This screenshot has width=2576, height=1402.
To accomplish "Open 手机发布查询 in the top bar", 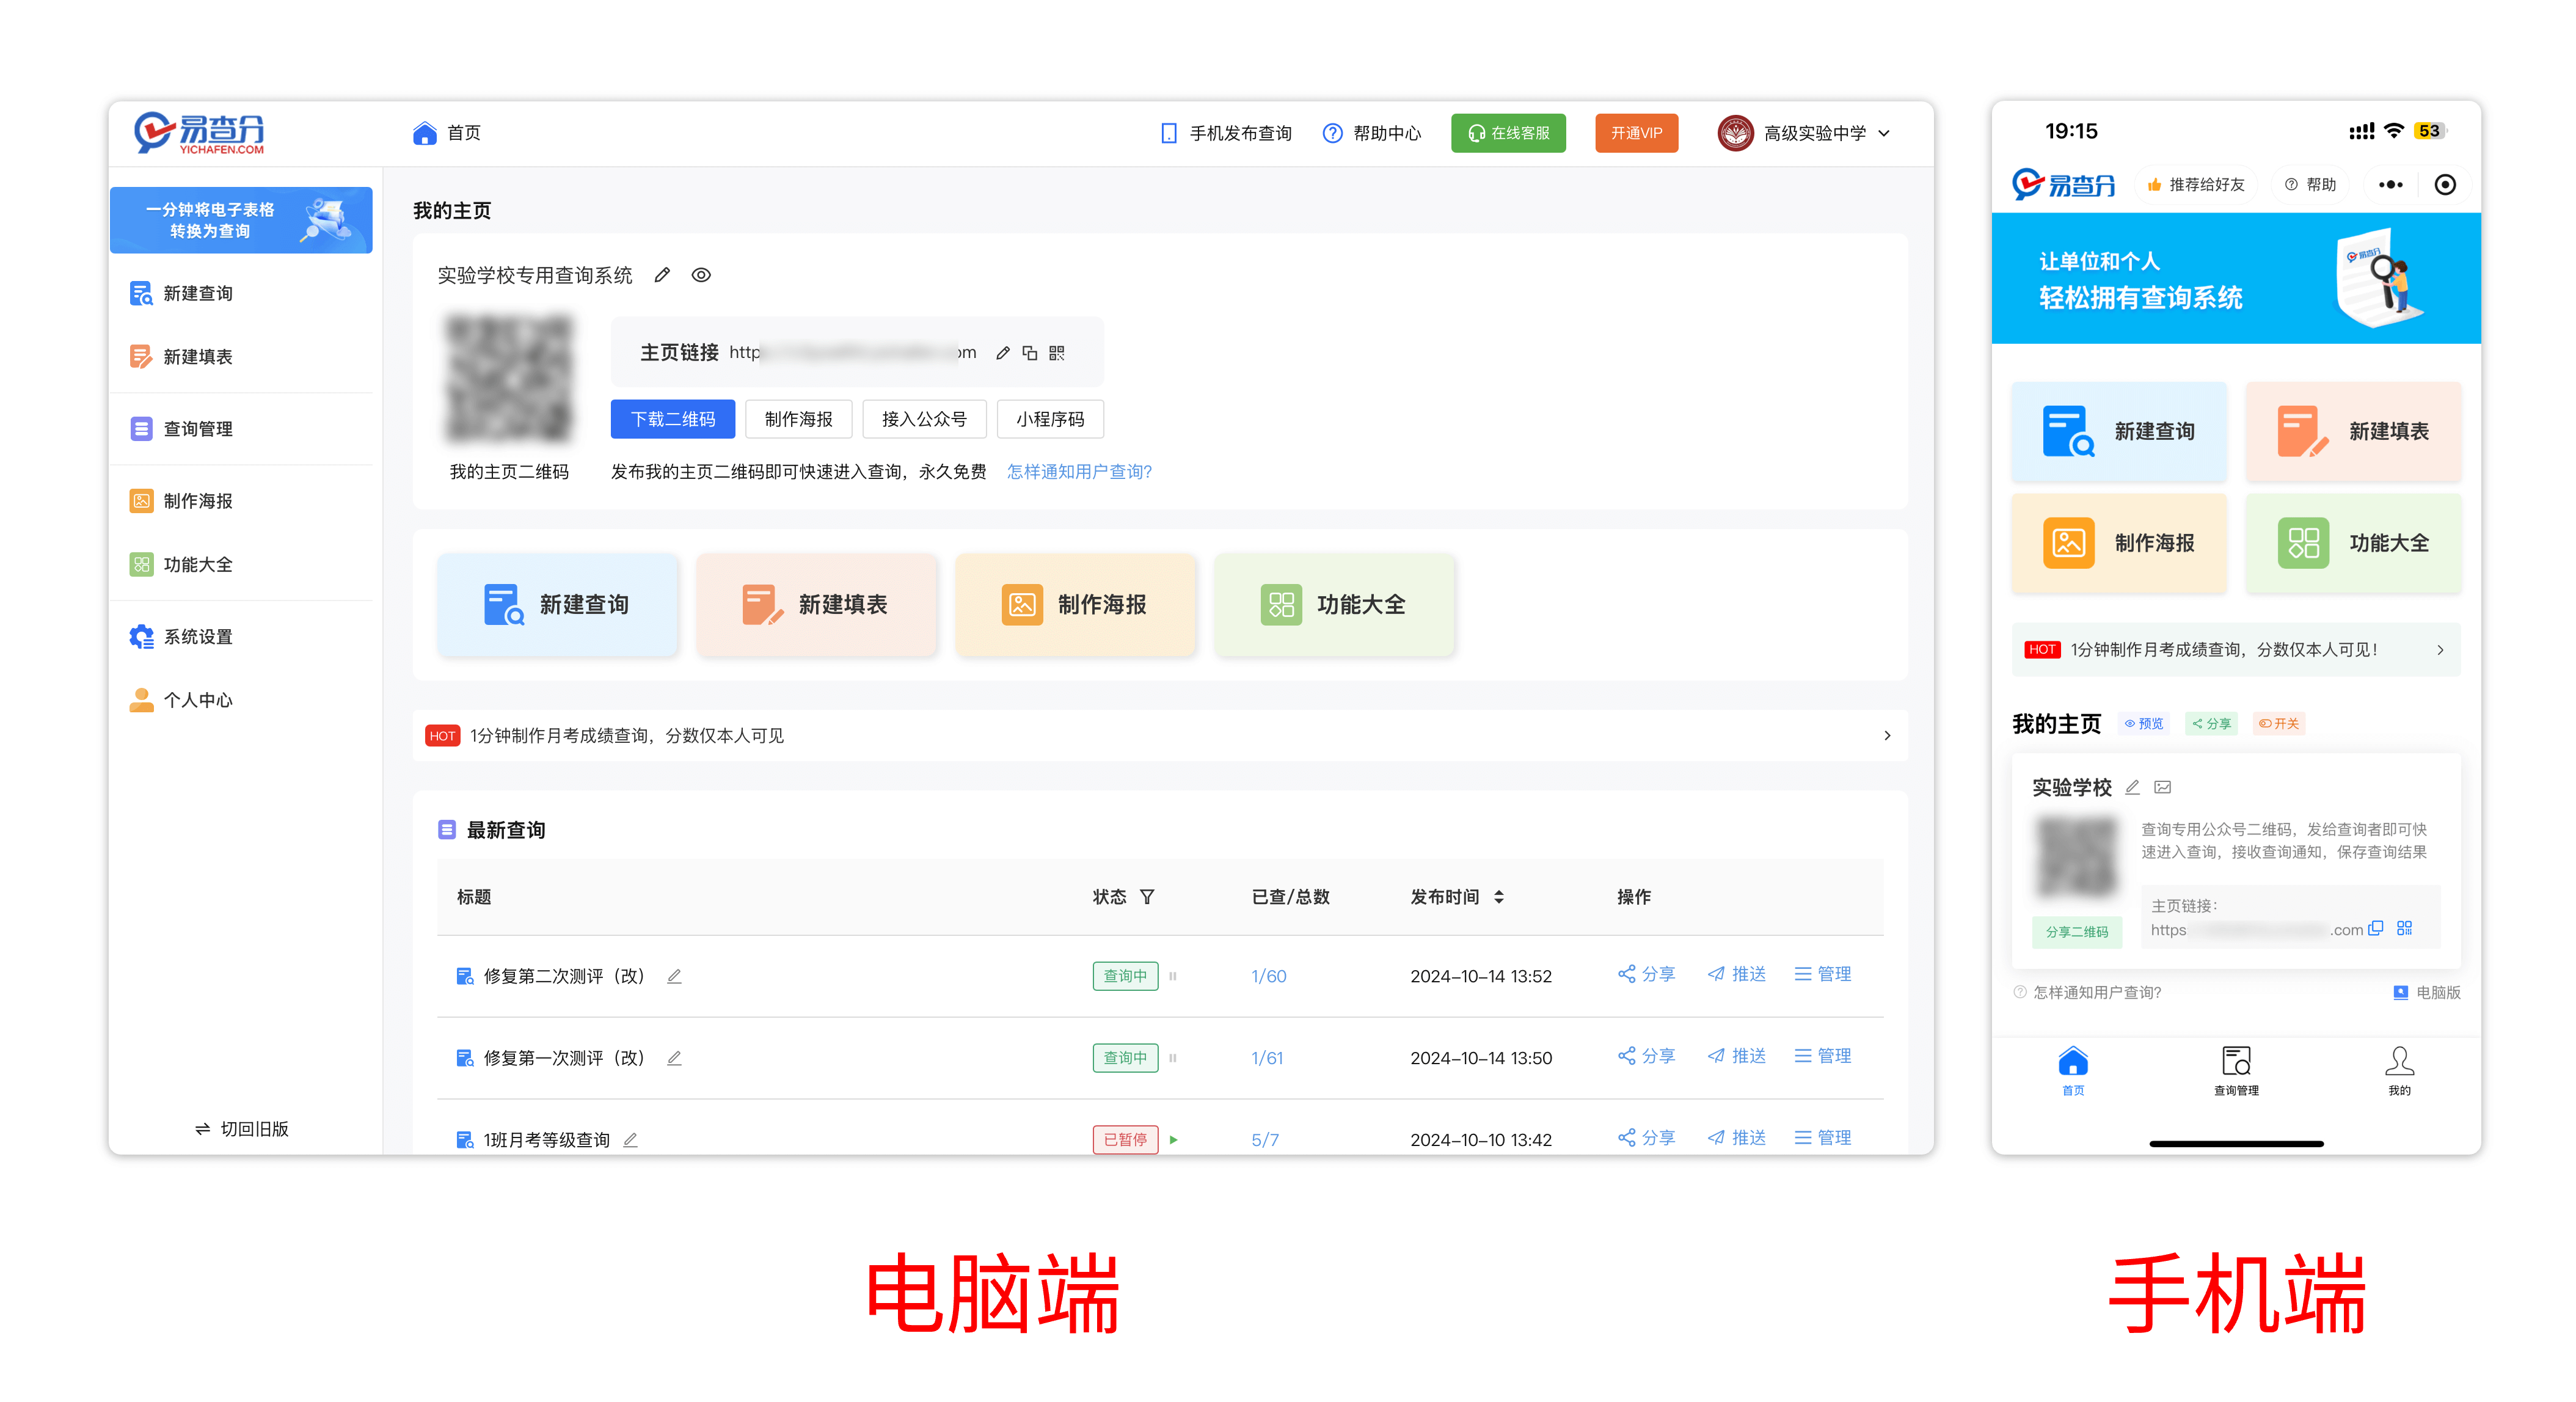I will (x=1226, y=133).
